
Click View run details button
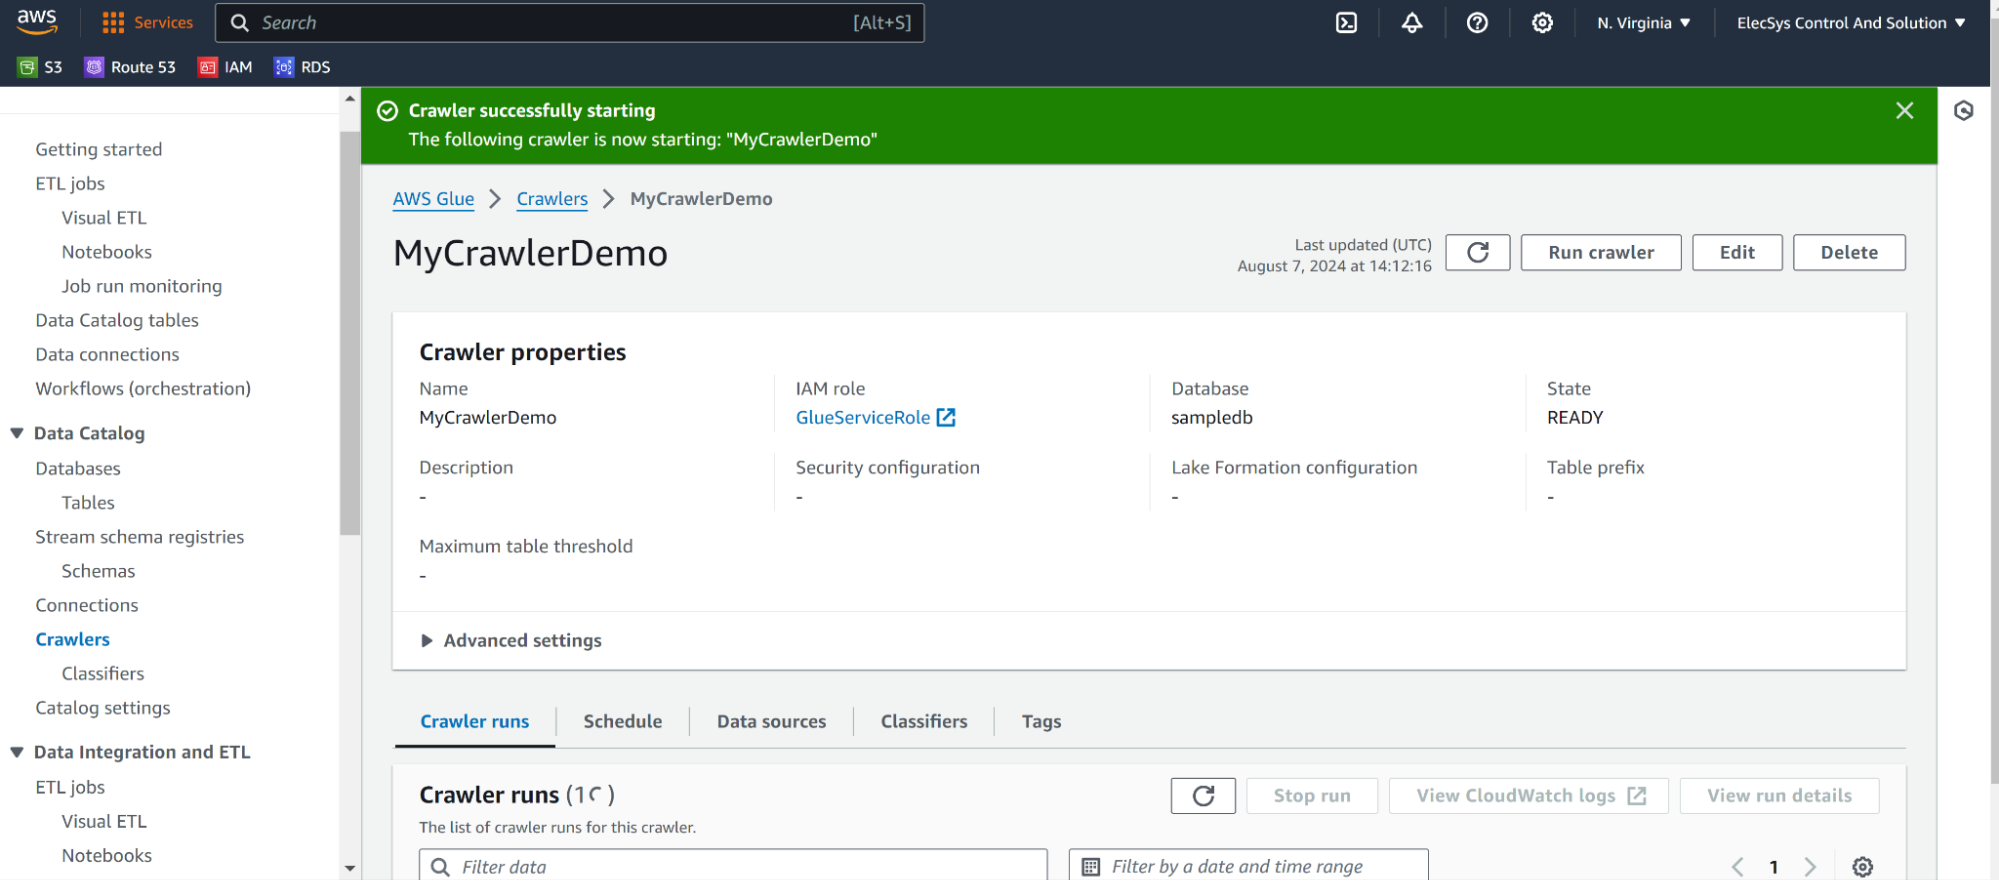click(x=1779, y=796)
